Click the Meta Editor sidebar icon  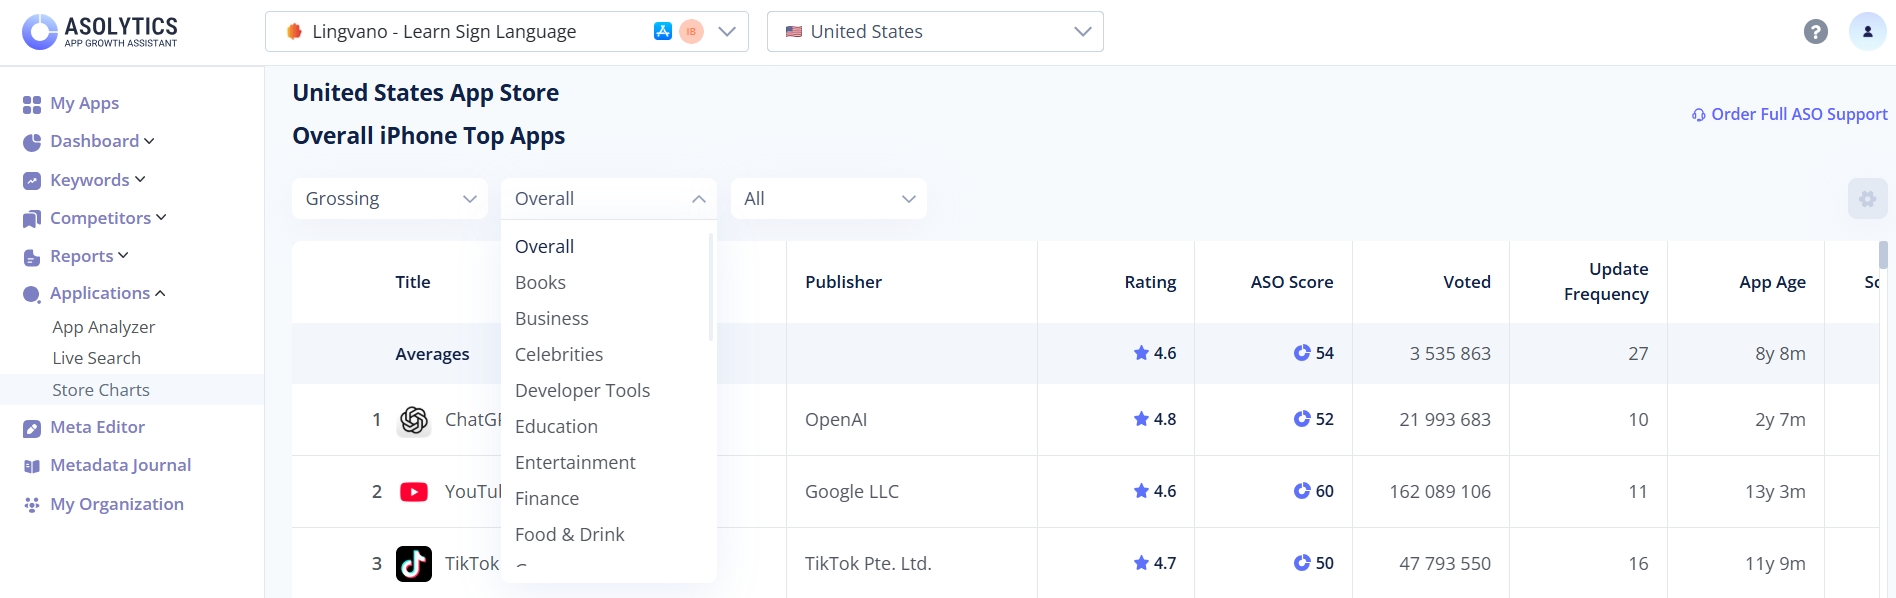(32, 428)
